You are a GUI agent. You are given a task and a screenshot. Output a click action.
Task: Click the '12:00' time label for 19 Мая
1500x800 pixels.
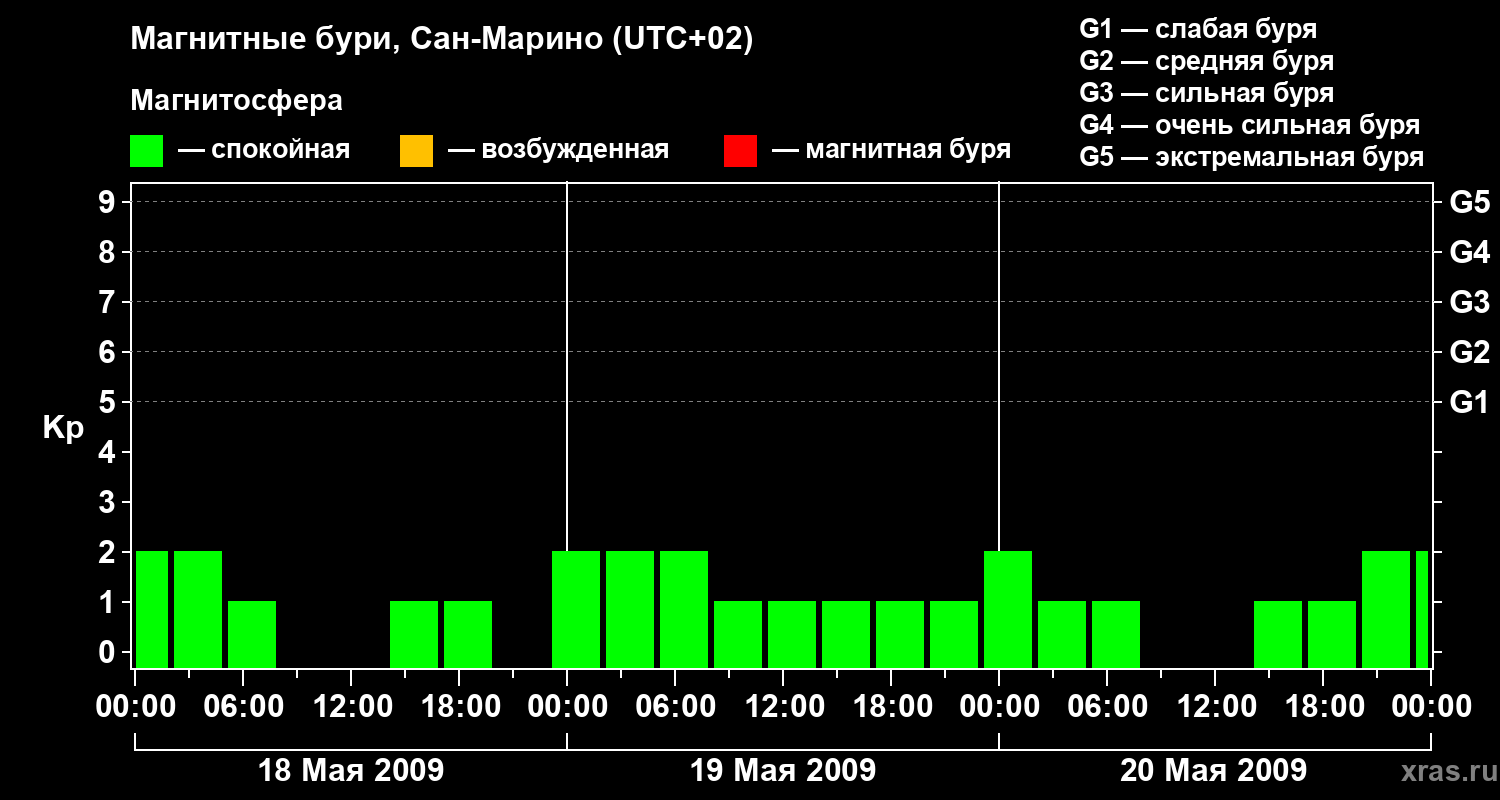pos(783,707)
